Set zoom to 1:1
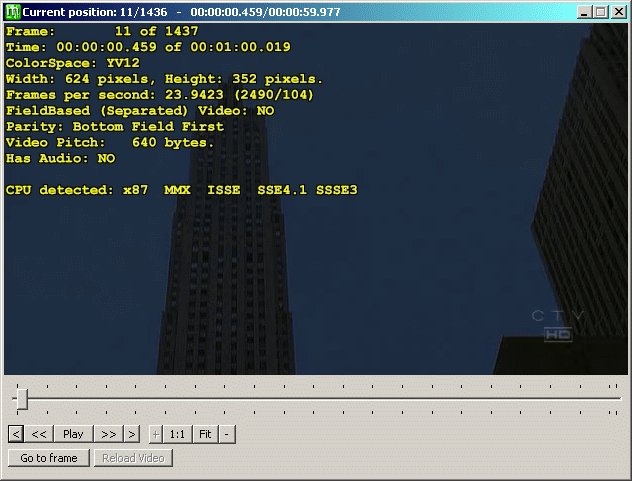 tap(177, 434)
